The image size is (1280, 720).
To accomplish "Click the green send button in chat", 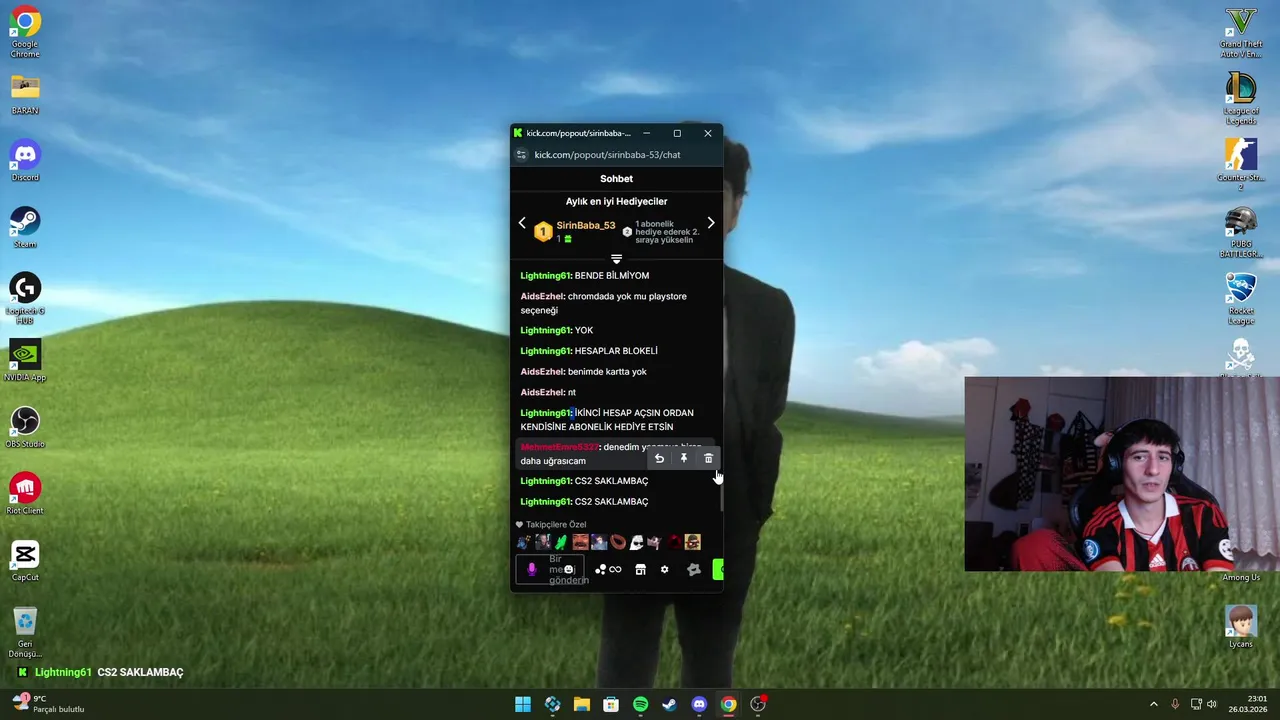I will pyautogui.click(x=718, y=569).
